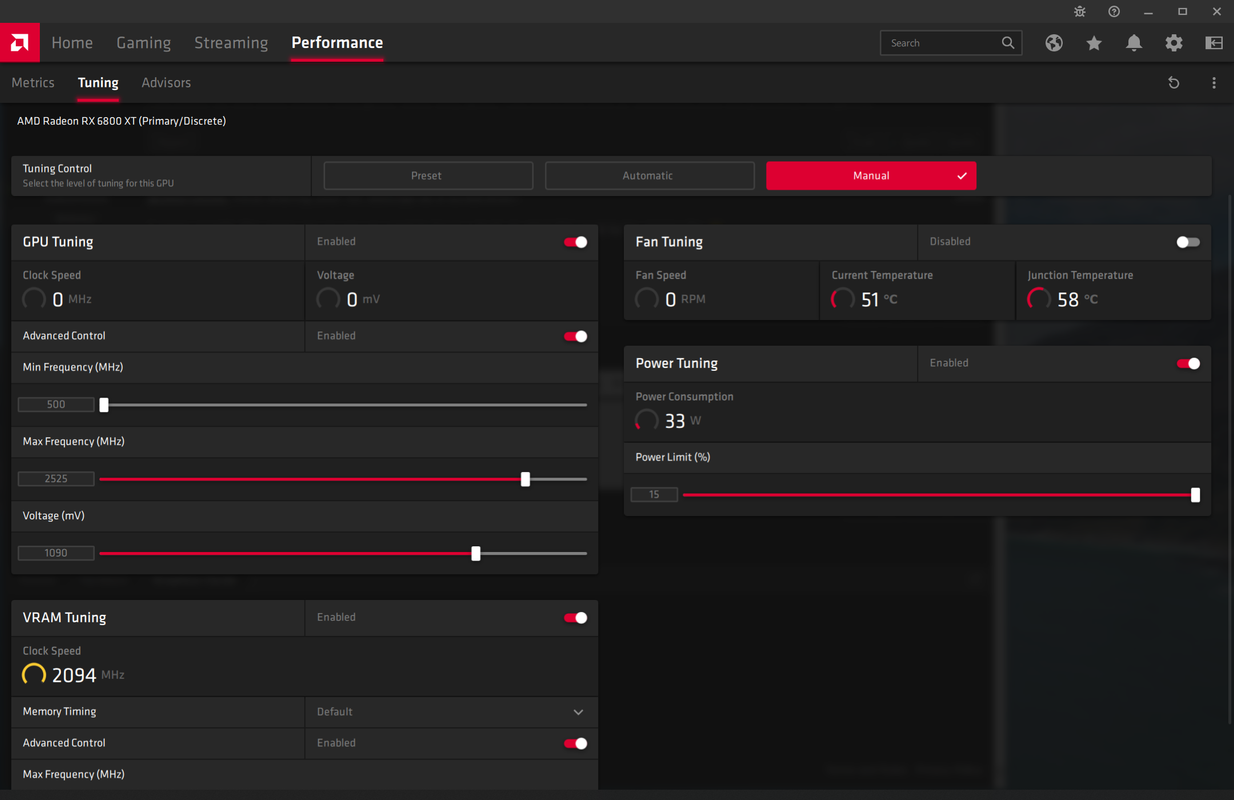Click the VRAM Clock Speed gauge
Viewport: 1234px width, 800px height.
pos(34,675)
